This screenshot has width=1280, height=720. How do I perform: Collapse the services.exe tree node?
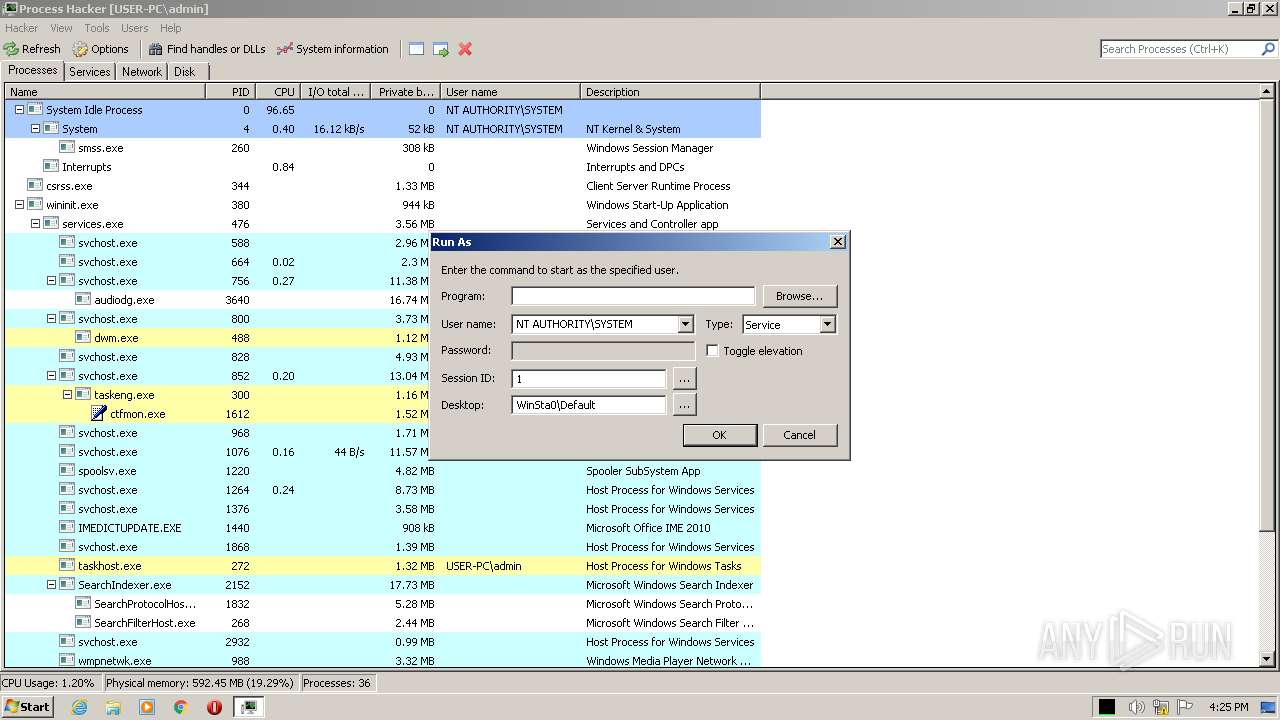pyautogui.click(x=35, y=223)
